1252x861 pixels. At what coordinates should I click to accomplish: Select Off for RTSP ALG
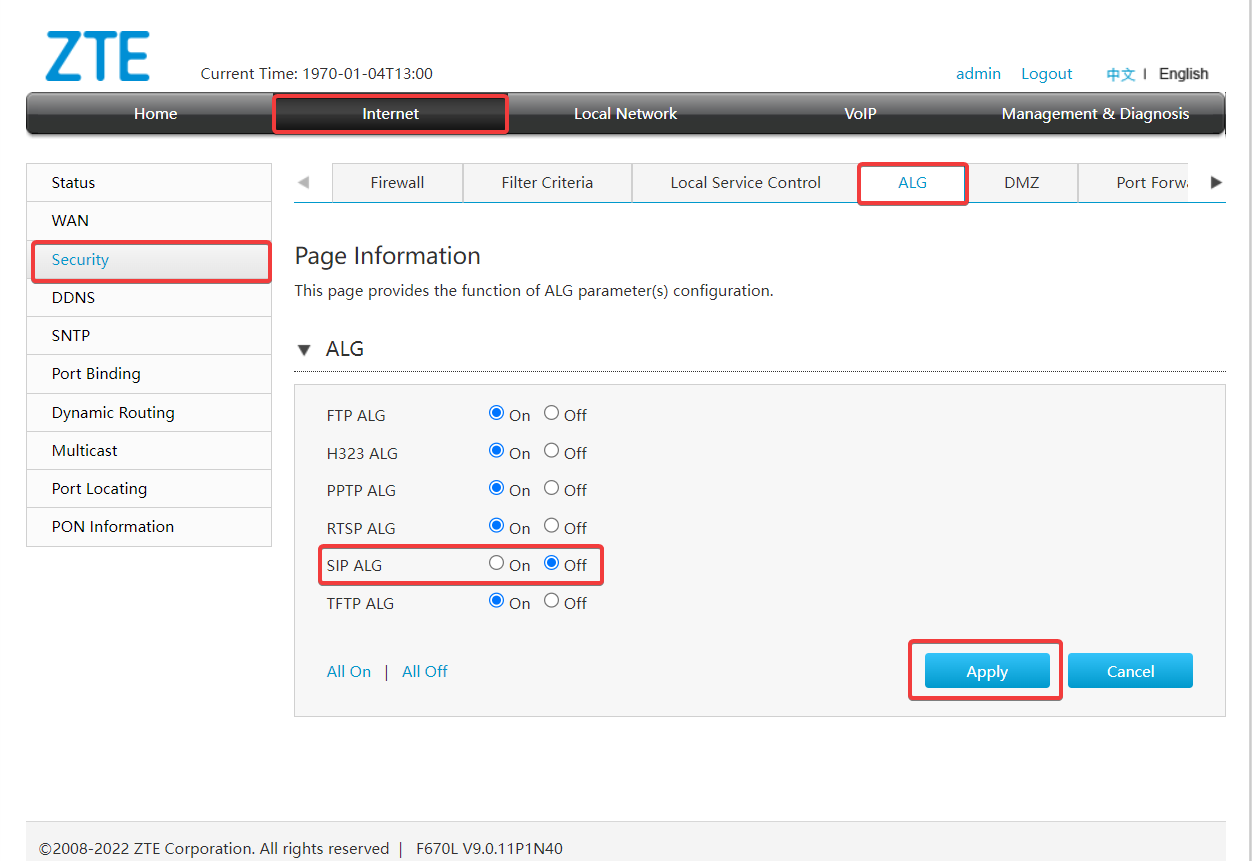pos(551,526)
